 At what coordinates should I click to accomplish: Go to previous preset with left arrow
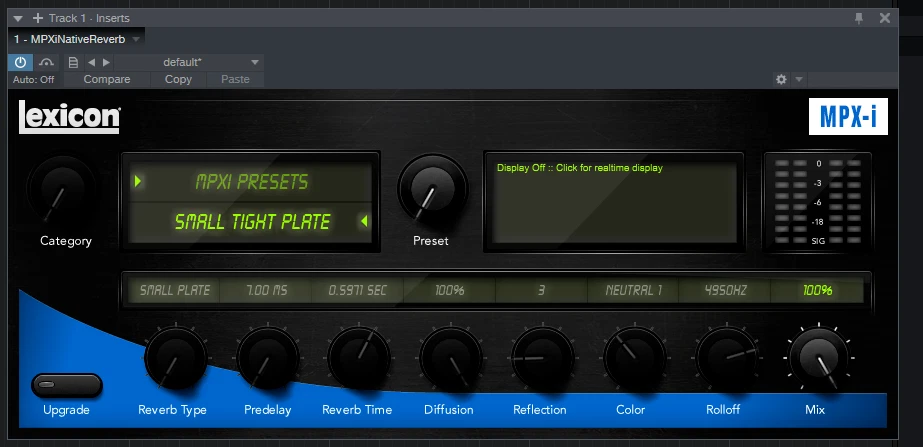[91, 62]
